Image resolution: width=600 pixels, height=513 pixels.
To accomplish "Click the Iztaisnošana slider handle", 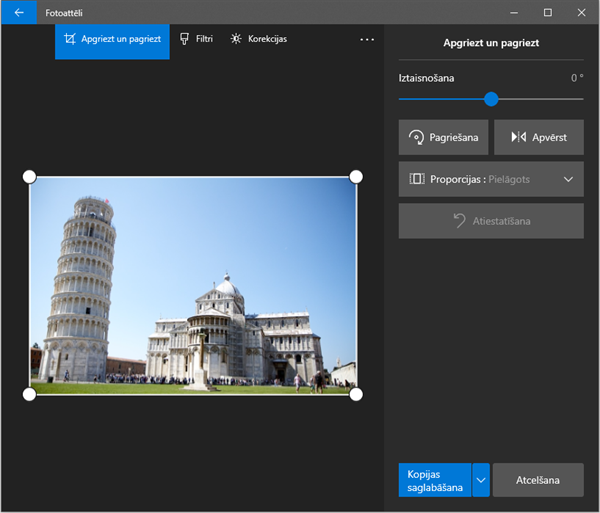I will (491, 99).
